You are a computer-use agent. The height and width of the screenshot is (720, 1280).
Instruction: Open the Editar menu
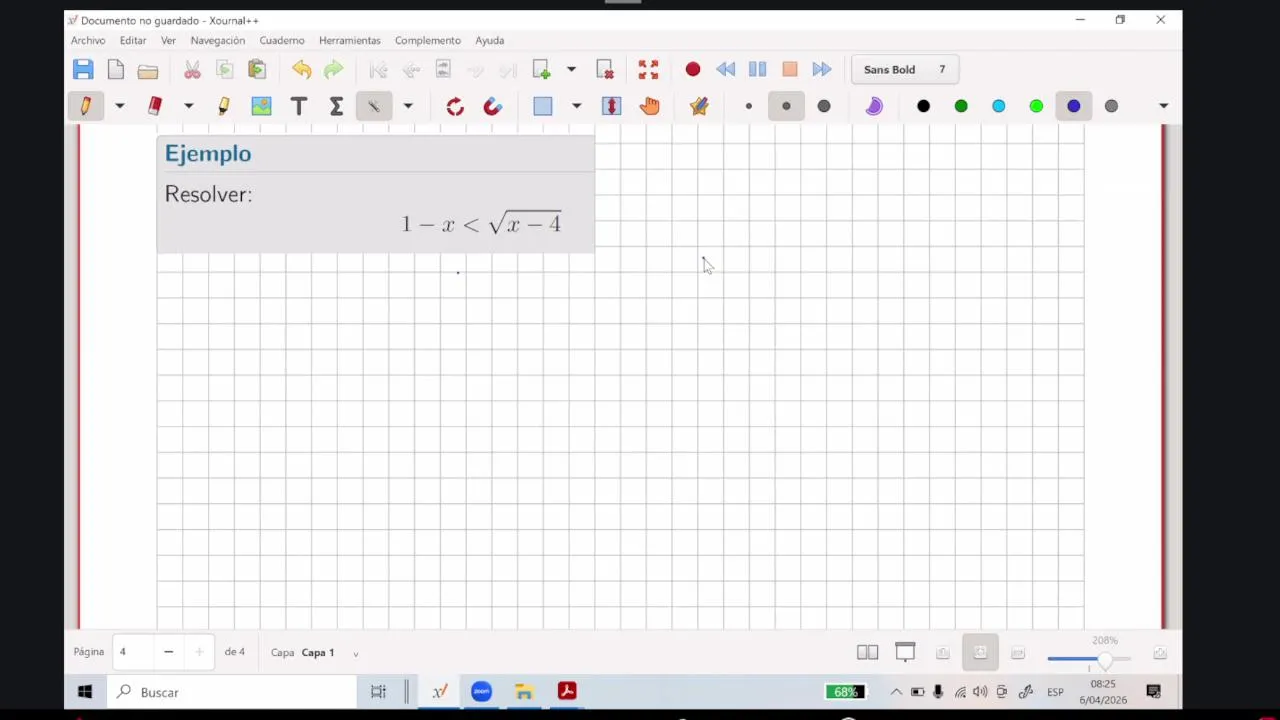tap(133, 40)
